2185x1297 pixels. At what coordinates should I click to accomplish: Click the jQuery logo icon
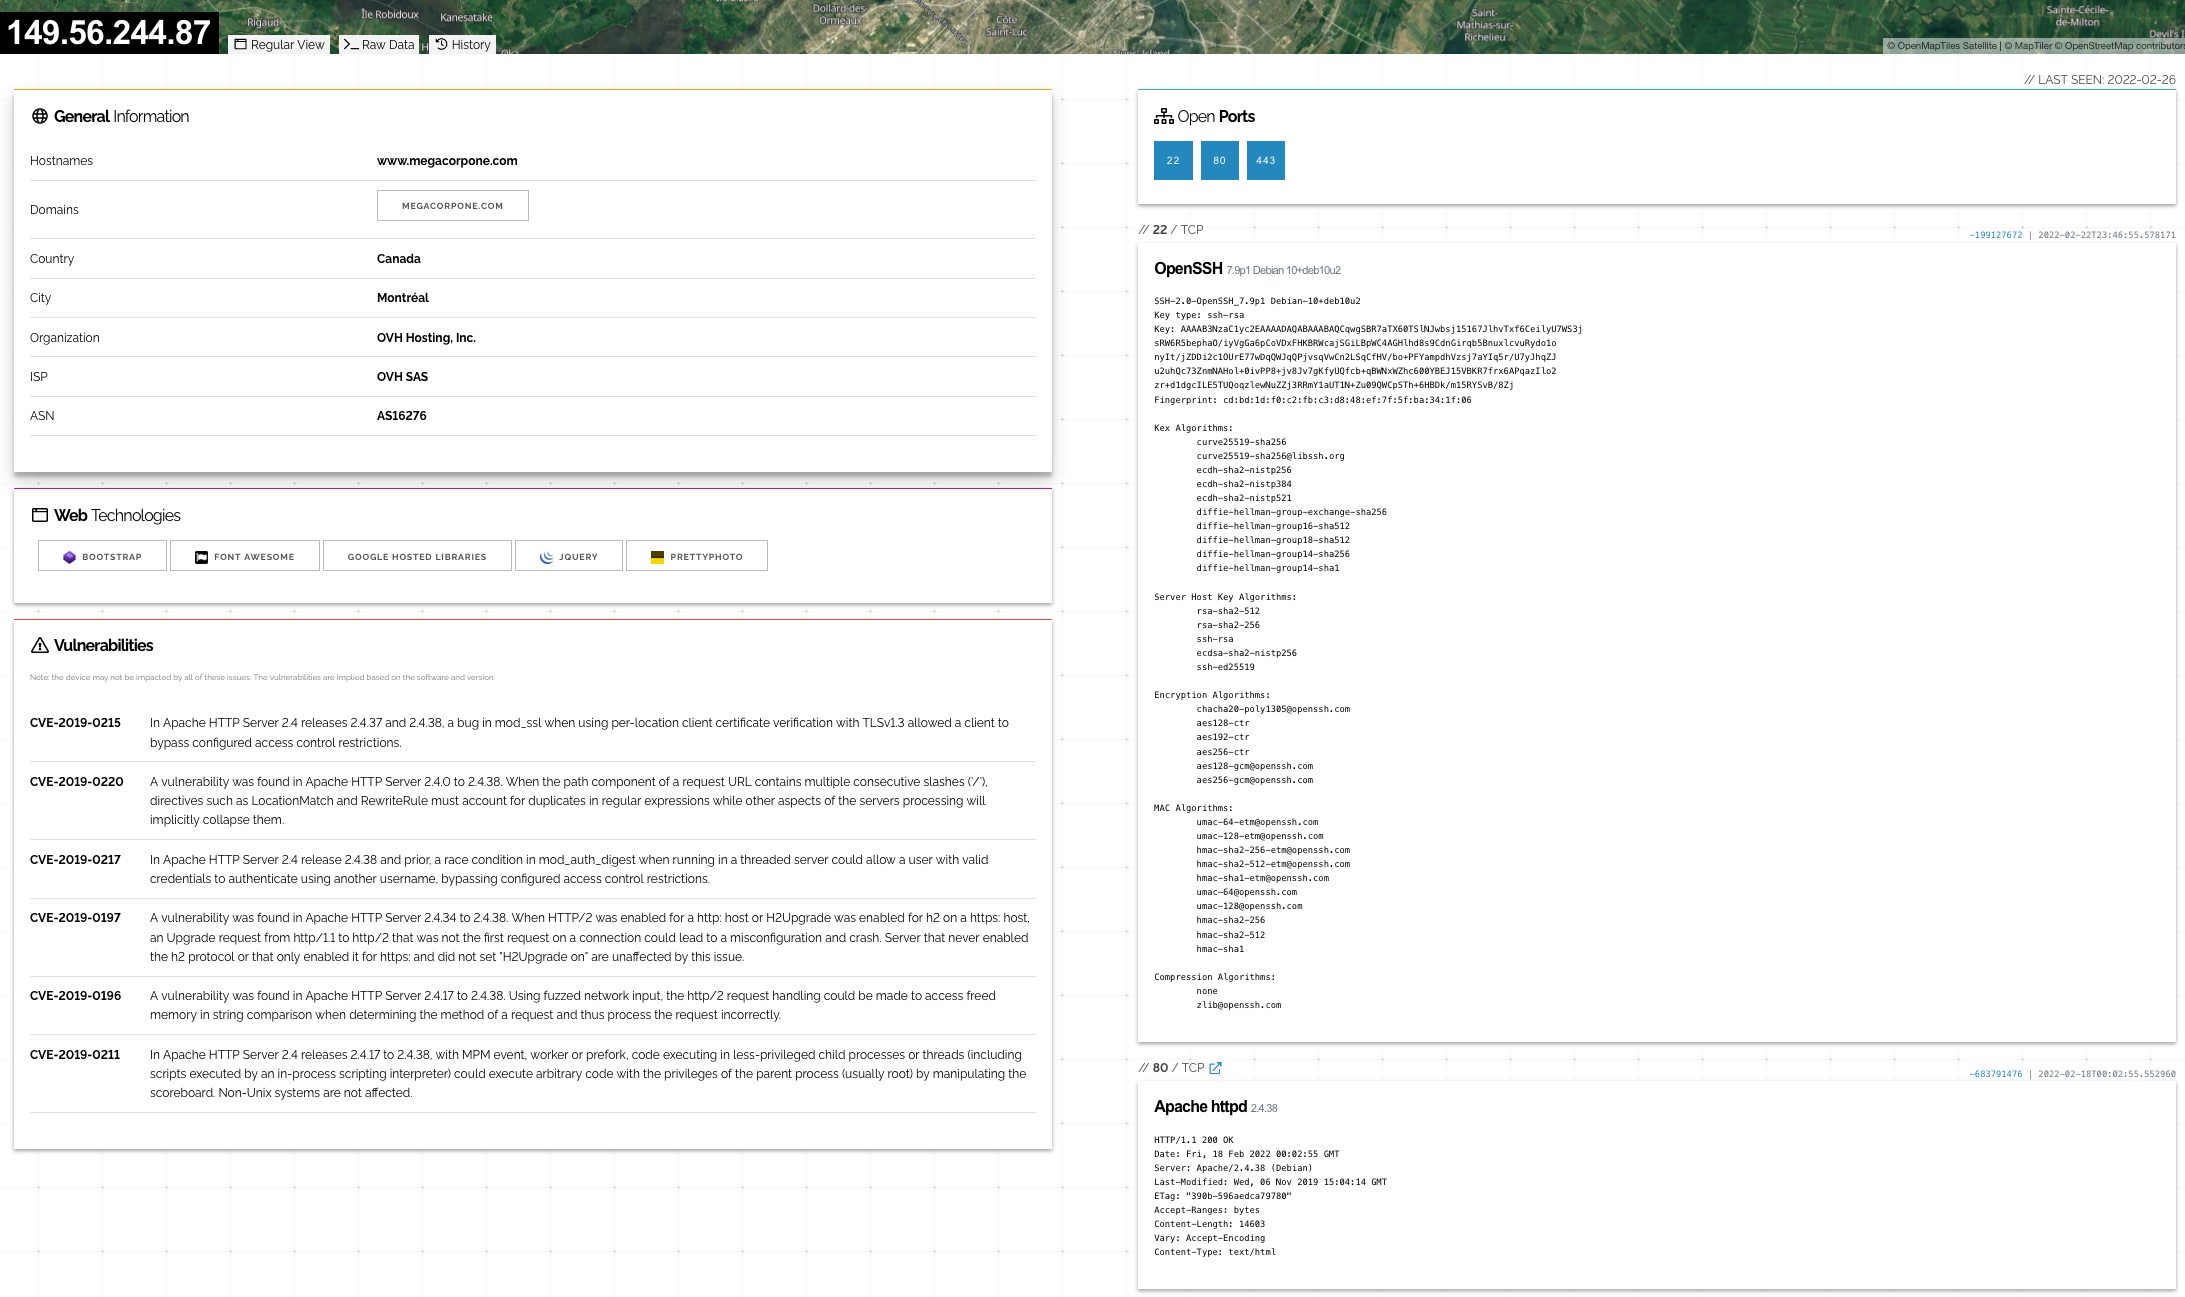coord(546,557)
